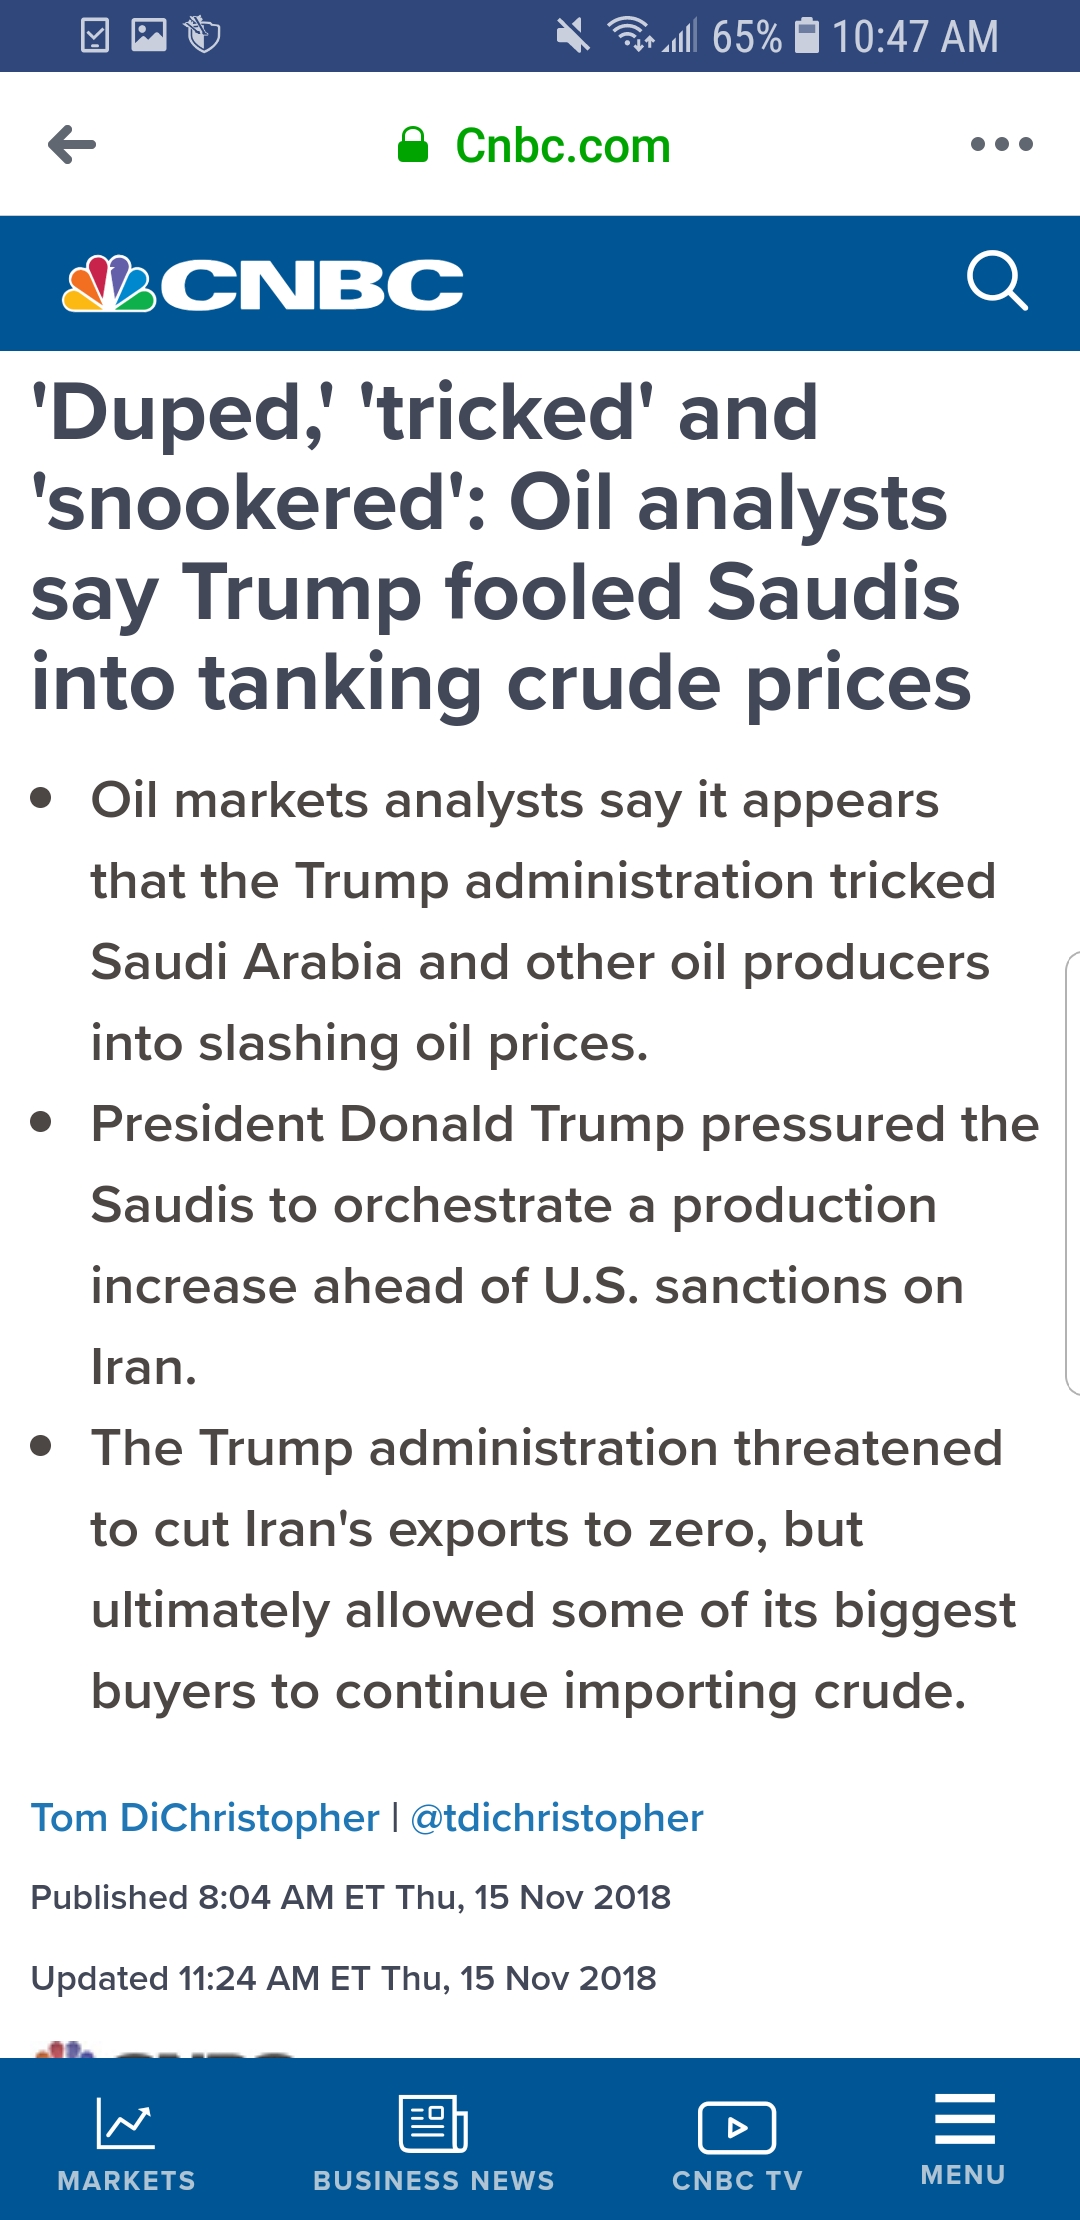Tap the green padlock security icon

pos(413,146)
